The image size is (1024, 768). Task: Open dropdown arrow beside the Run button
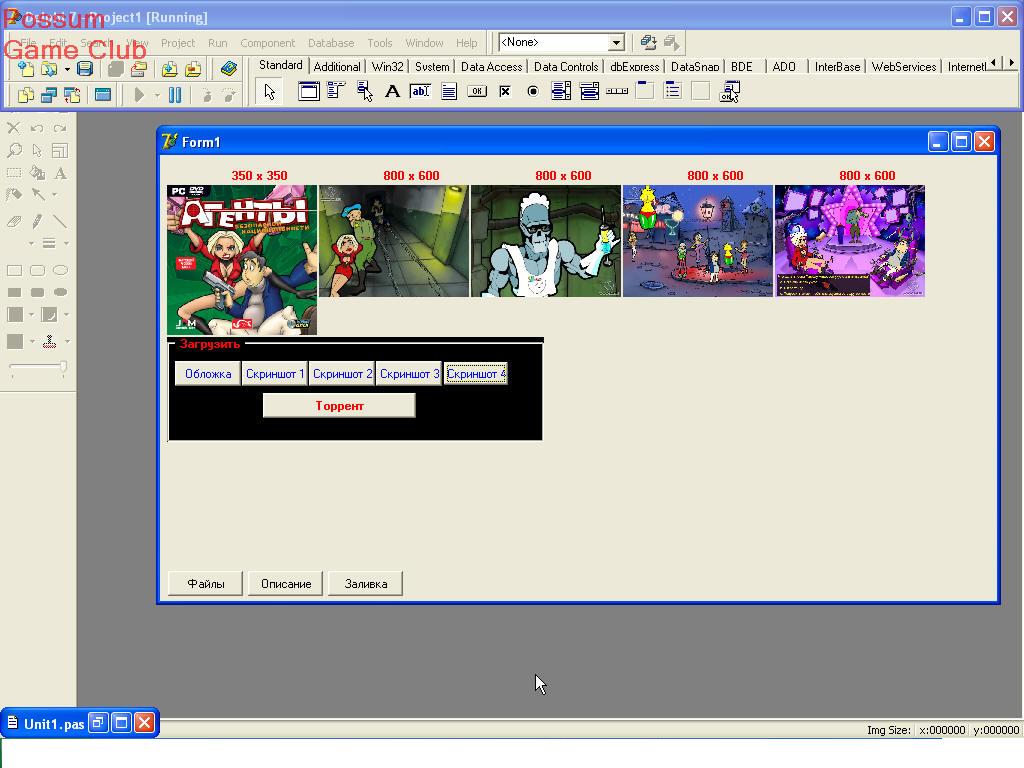click(157, 96)
